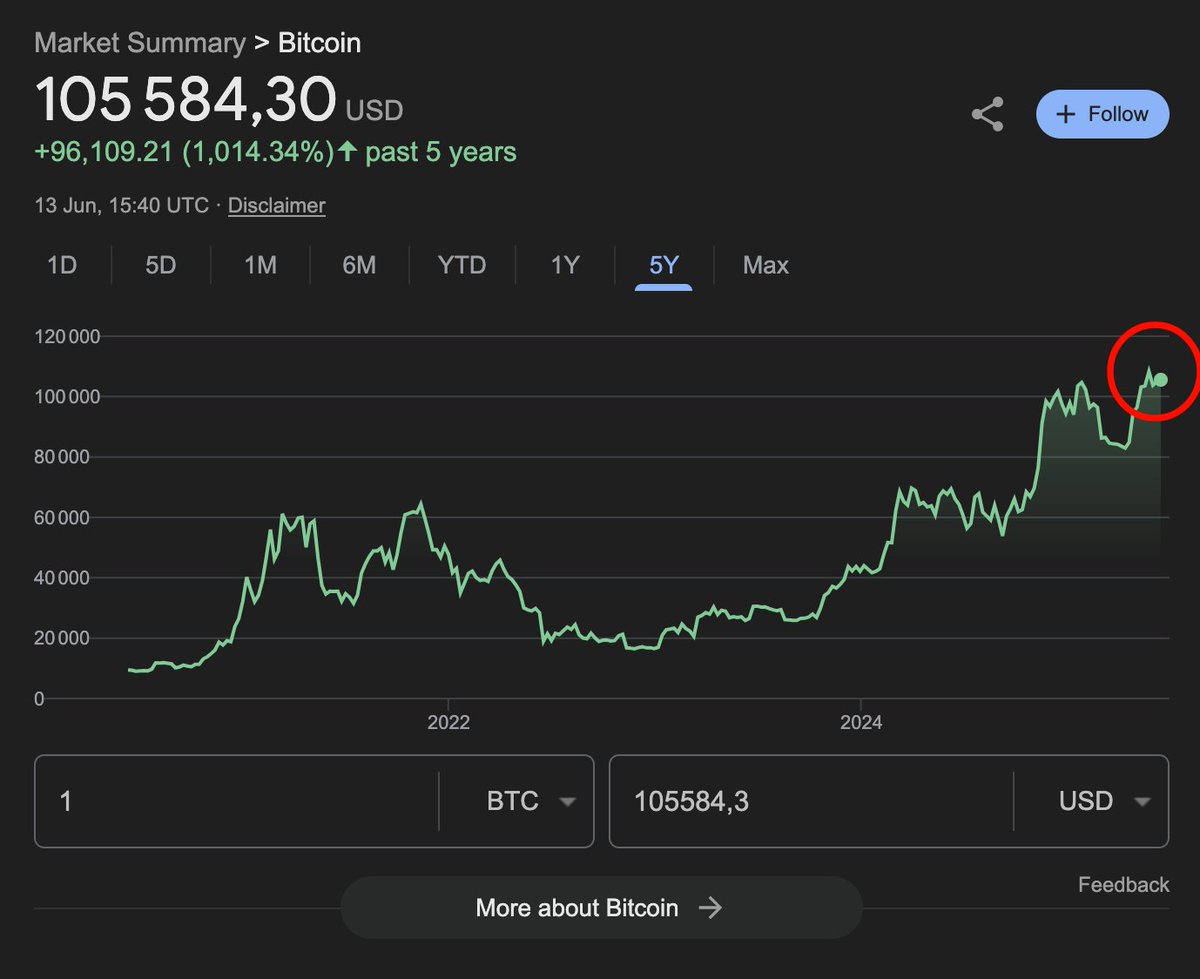This screenshot has width=1200, height=979.
Task: Click the Feedback link
Action: pos(1123,885)
